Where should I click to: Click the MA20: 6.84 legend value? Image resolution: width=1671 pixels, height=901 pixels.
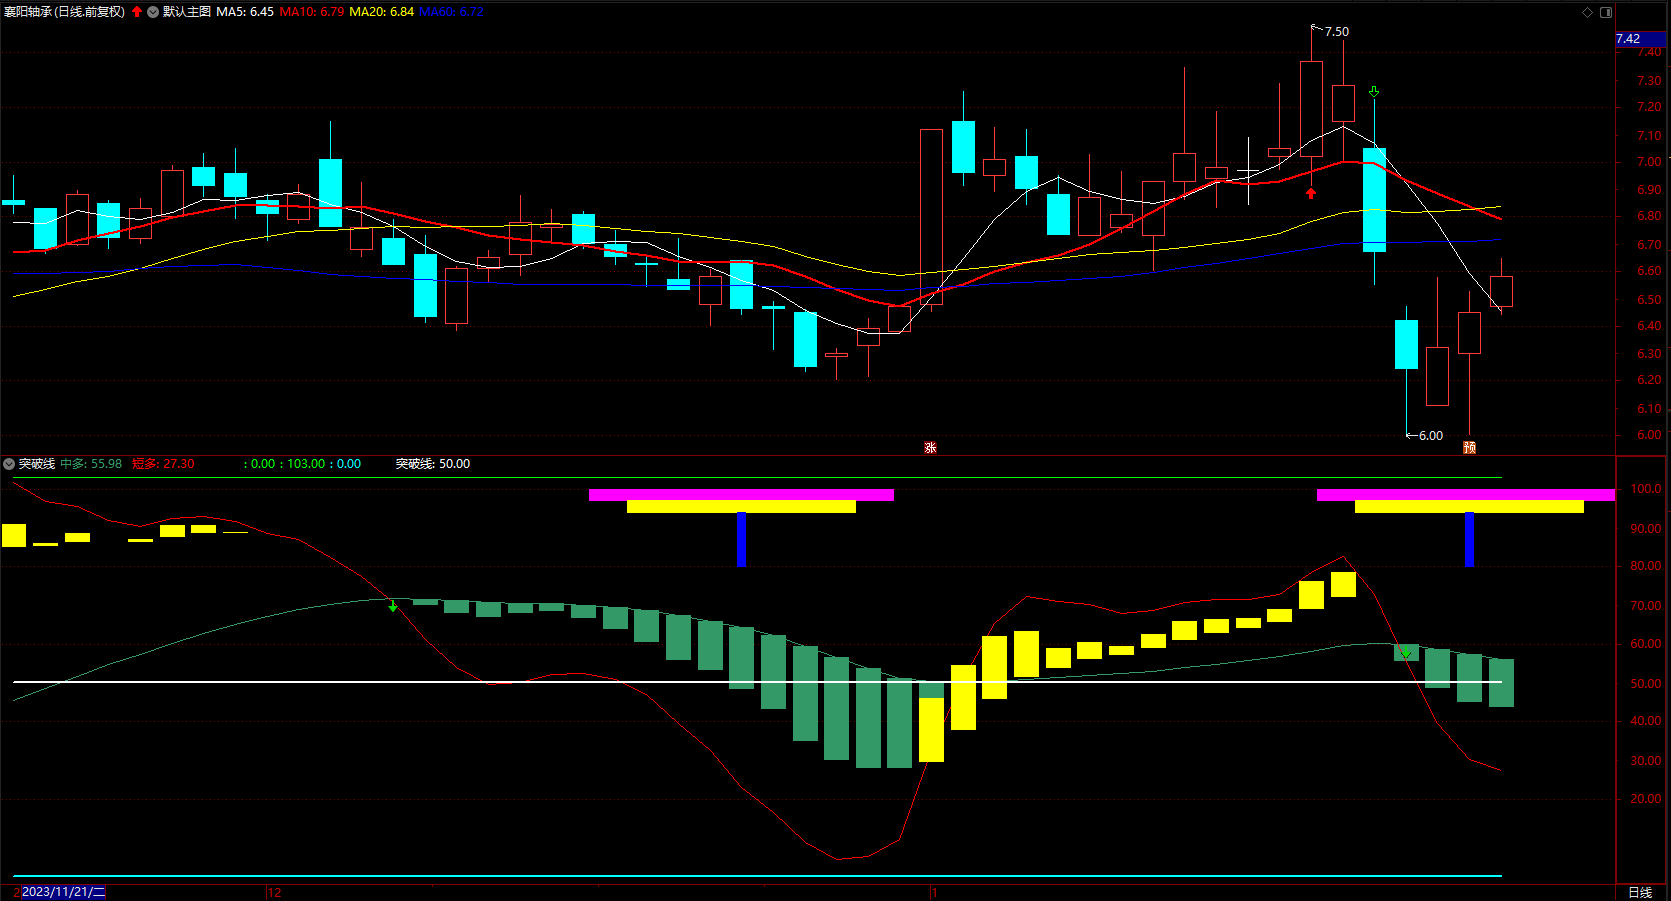[382, 12]
